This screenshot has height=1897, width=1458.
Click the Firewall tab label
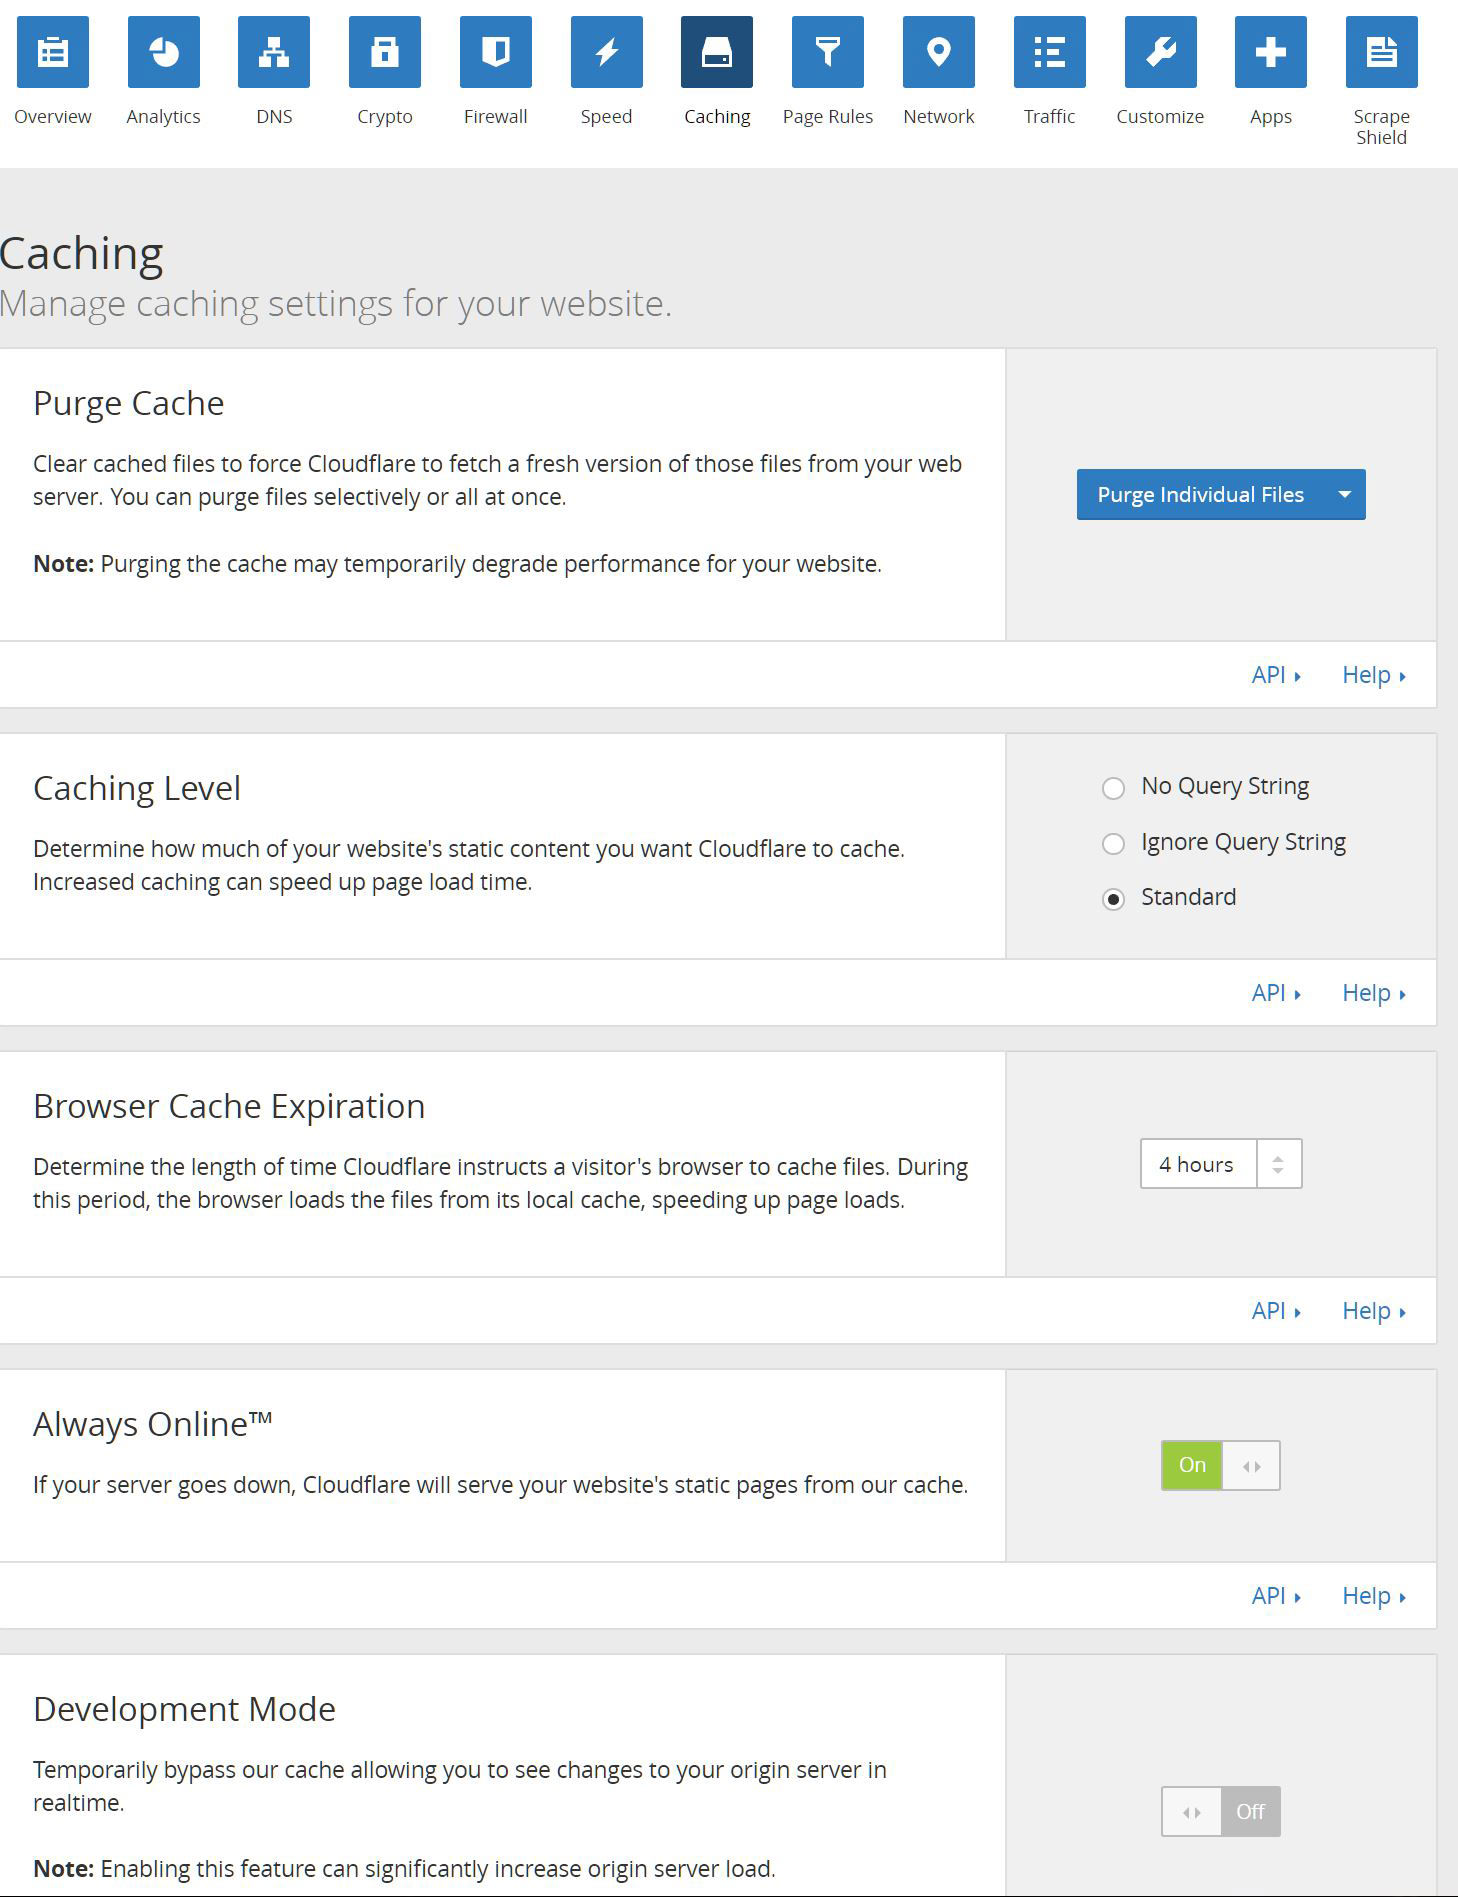coord(496,117)
